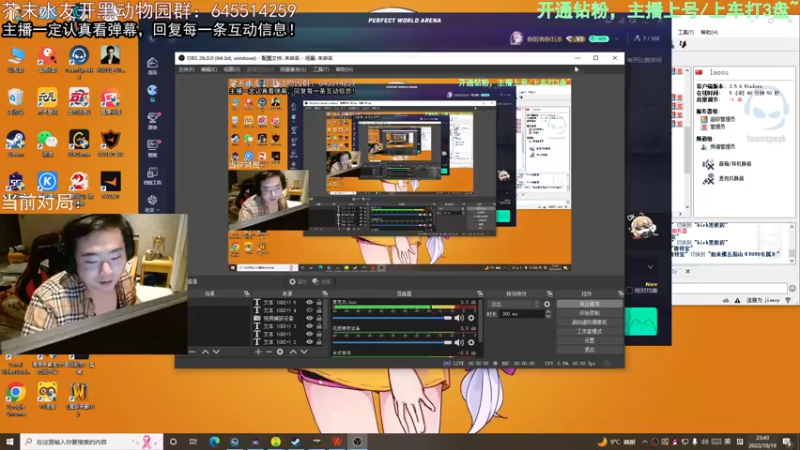800x450 pixels.
Task: Click the TeamSpeak chat message input field
Action: pyautogui.click(x=730, y=288)
